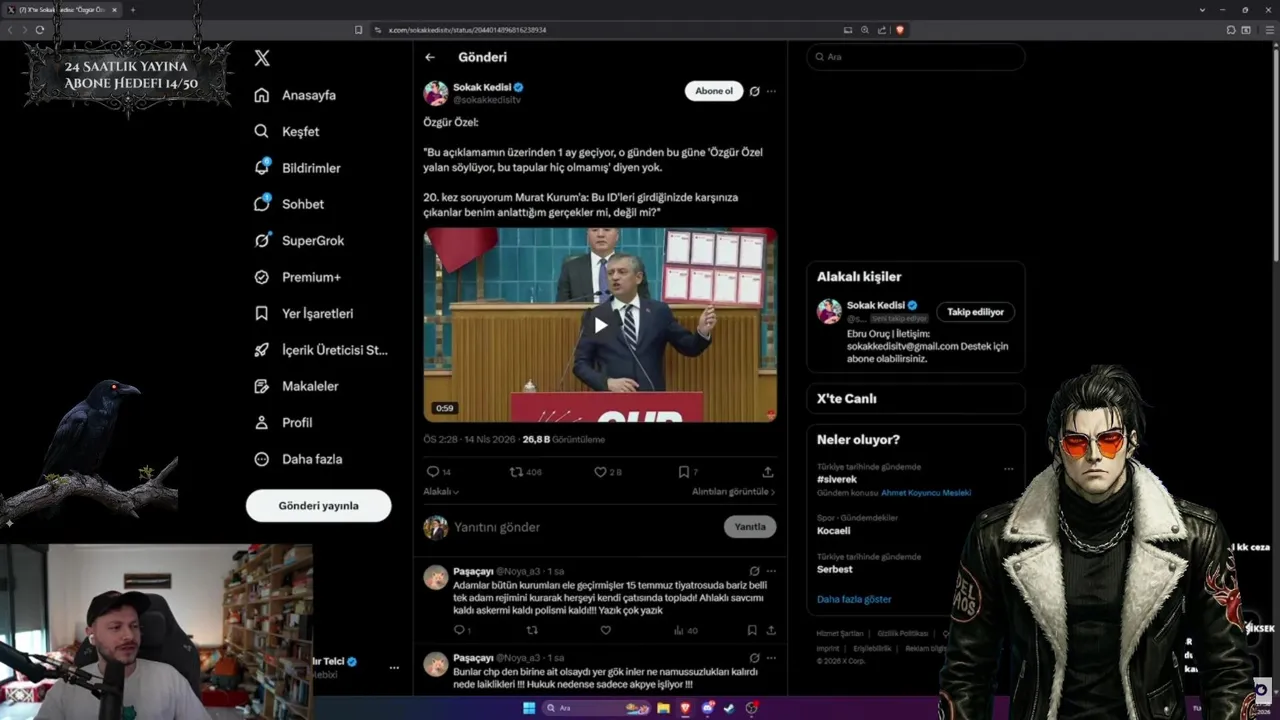Click view count 40 on Paşaçayı comment
Screen dimensions: 1280x720
[x=686, y=630]
